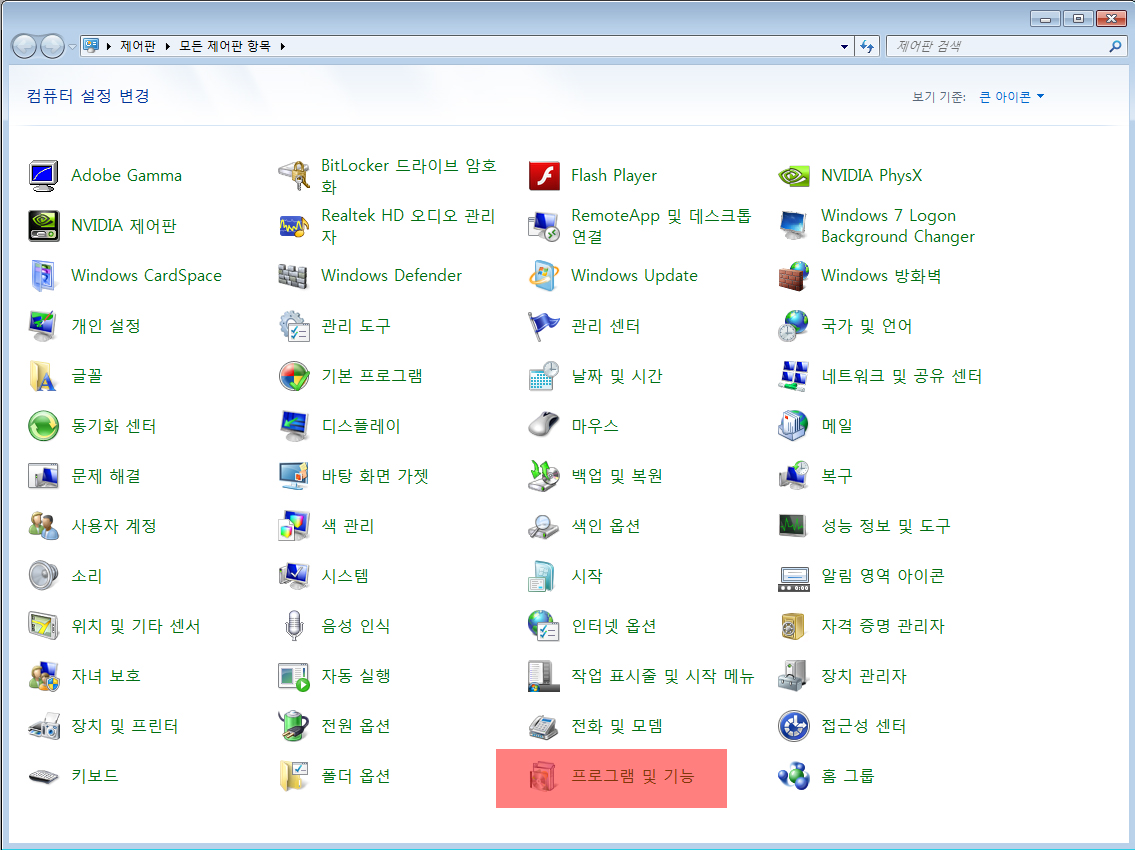Expand the root arrow before 제어판 breadcrumb
Image resolution: width=1135 pixels, height=850 pixels.
coord(109,46)
